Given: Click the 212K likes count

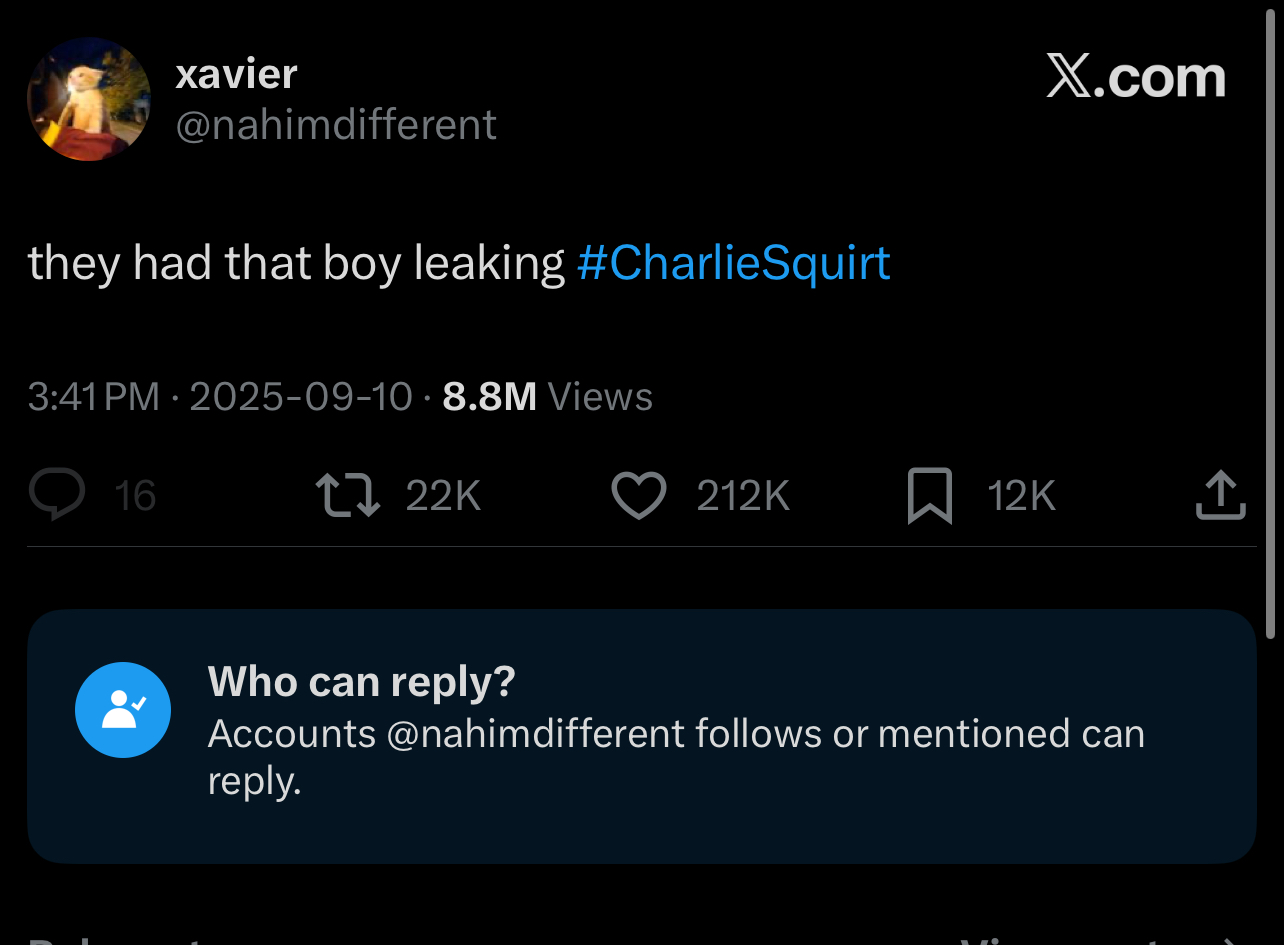Looking at the screenshot, I should (743, 496).
